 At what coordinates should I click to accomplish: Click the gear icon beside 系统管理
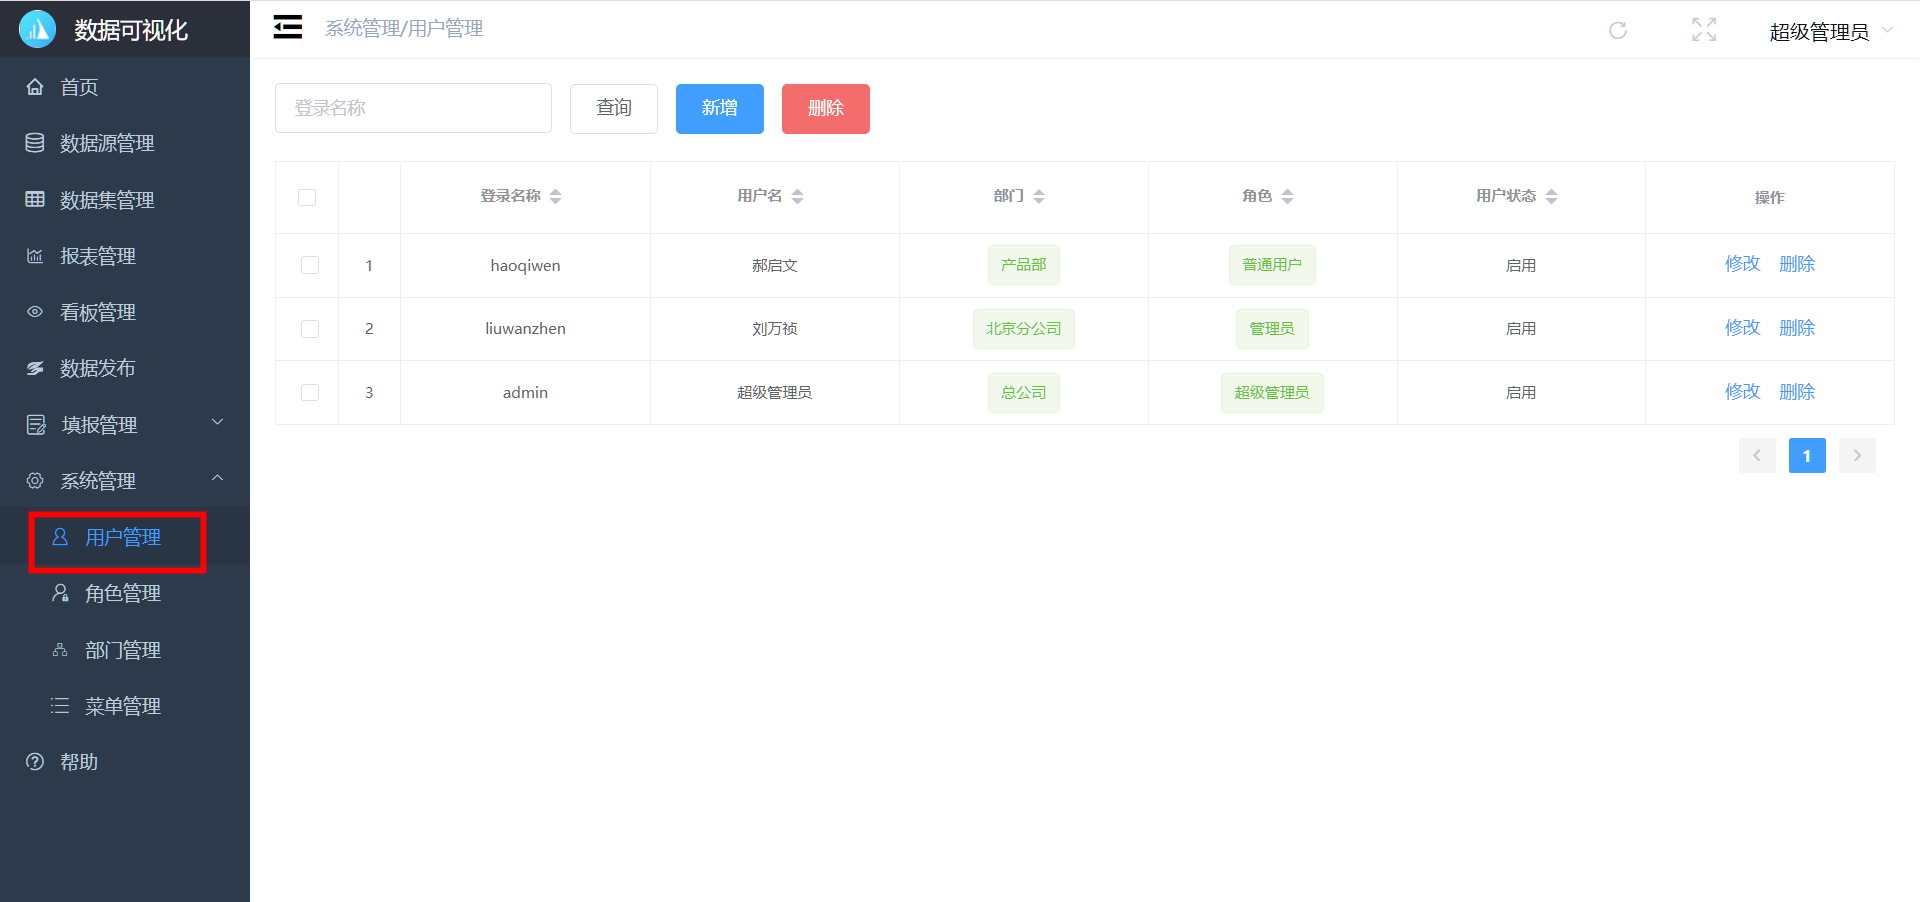[35, 481]
